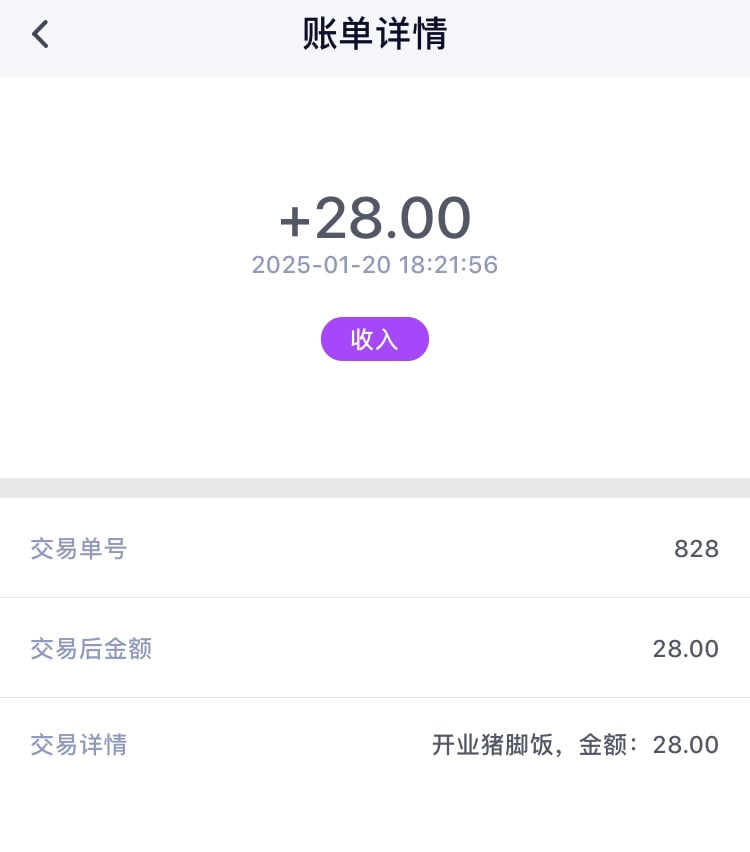
Task: Click the gray section divider bar
Action: pos(374,488)
